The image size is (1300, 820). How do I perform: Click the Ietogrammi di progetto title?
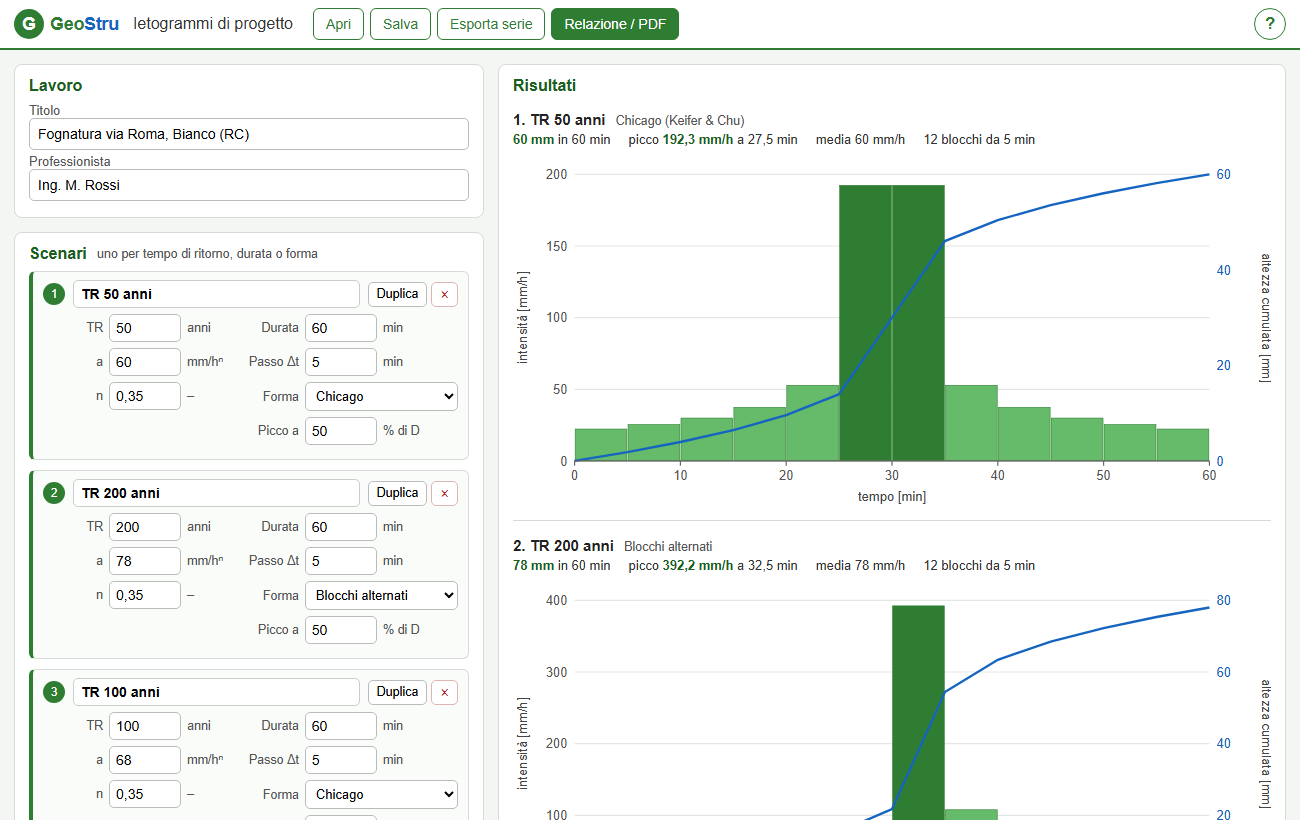[213, 24]
